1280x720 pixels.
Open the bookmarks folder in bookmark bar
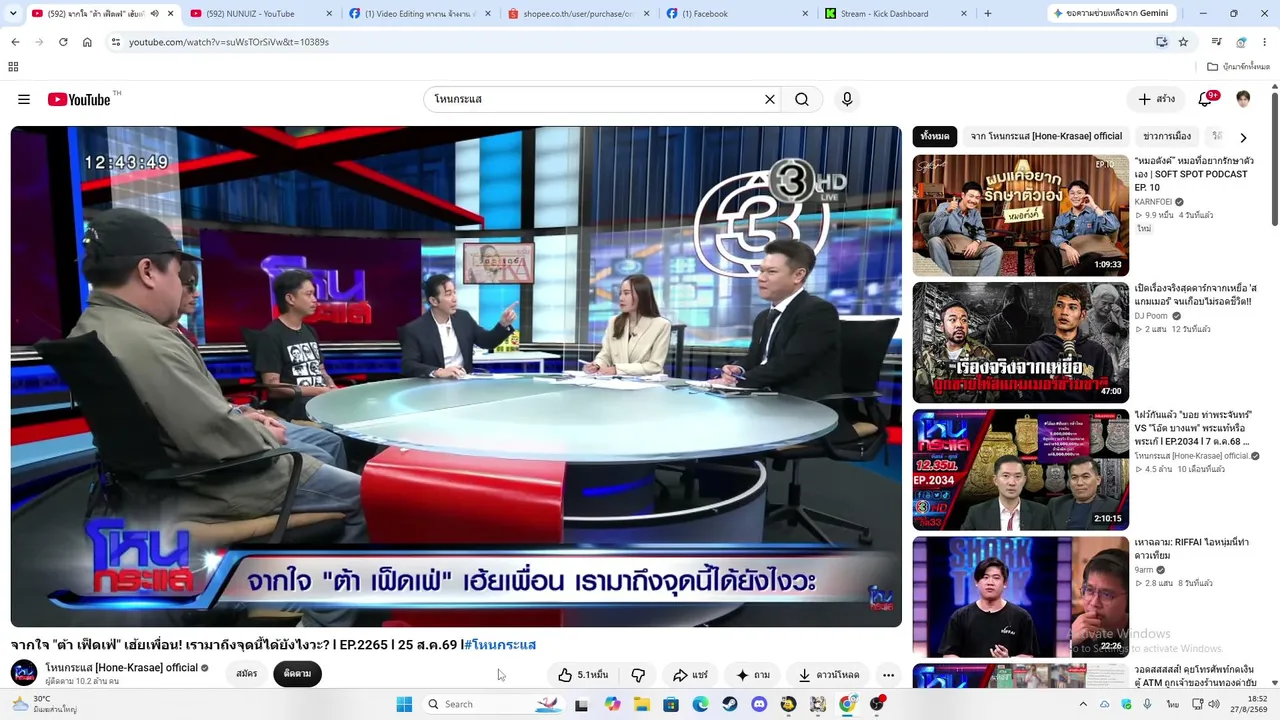(1238, 67)
